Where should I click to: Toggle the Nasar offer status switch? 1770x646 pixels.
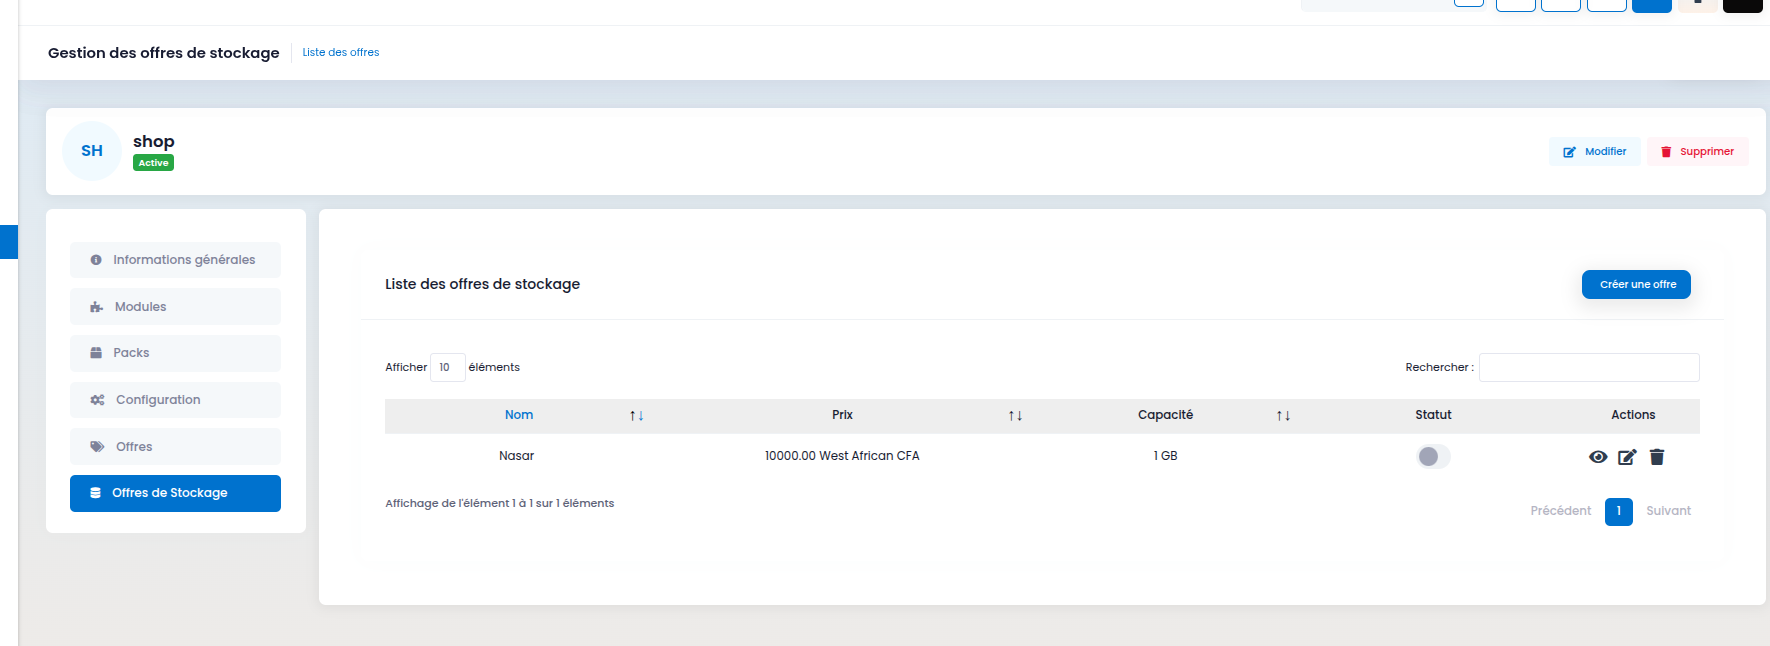pyautogui.click(x=1433, y=456)
